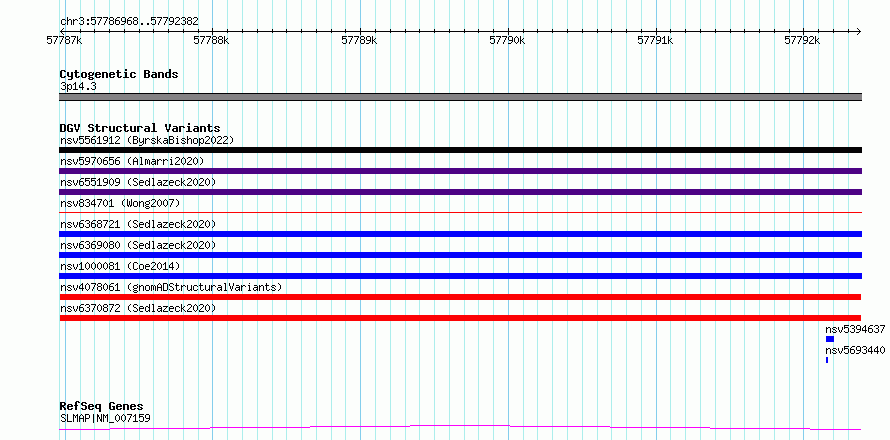Select the nsv5394637 label

[855, 329]
